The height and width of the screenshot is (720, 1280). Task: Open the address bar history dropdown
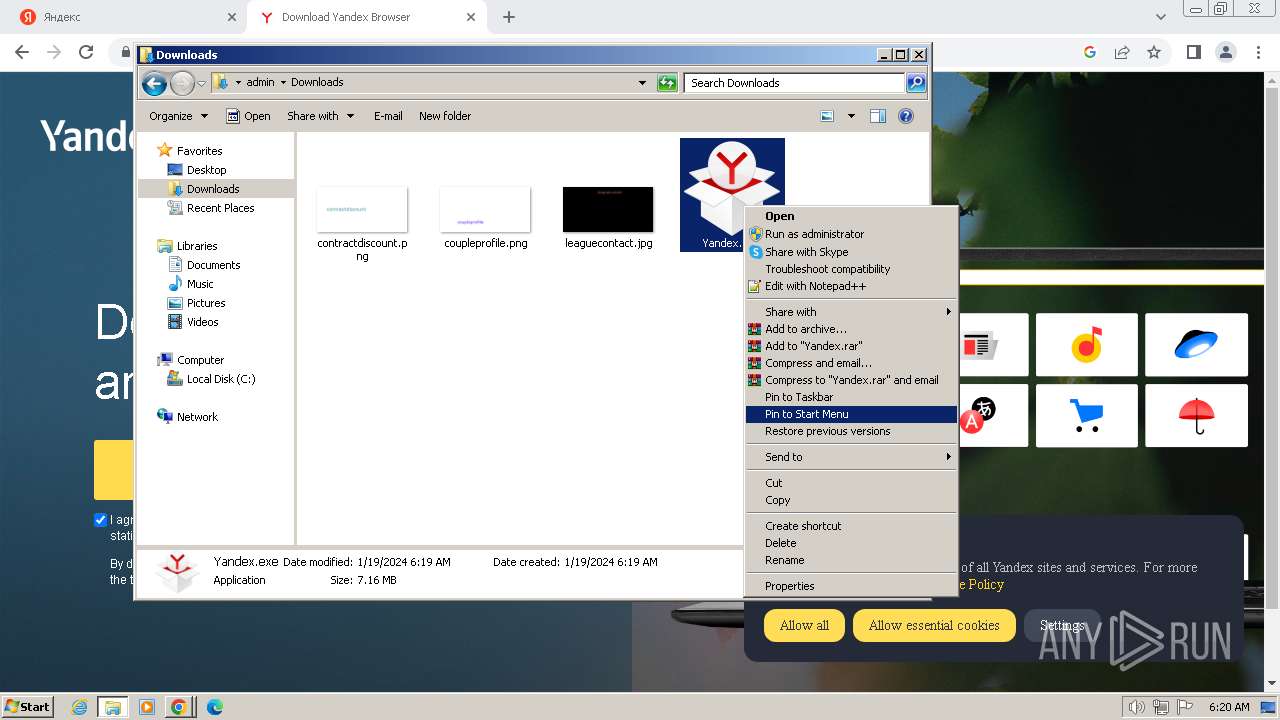pos(642,83)
